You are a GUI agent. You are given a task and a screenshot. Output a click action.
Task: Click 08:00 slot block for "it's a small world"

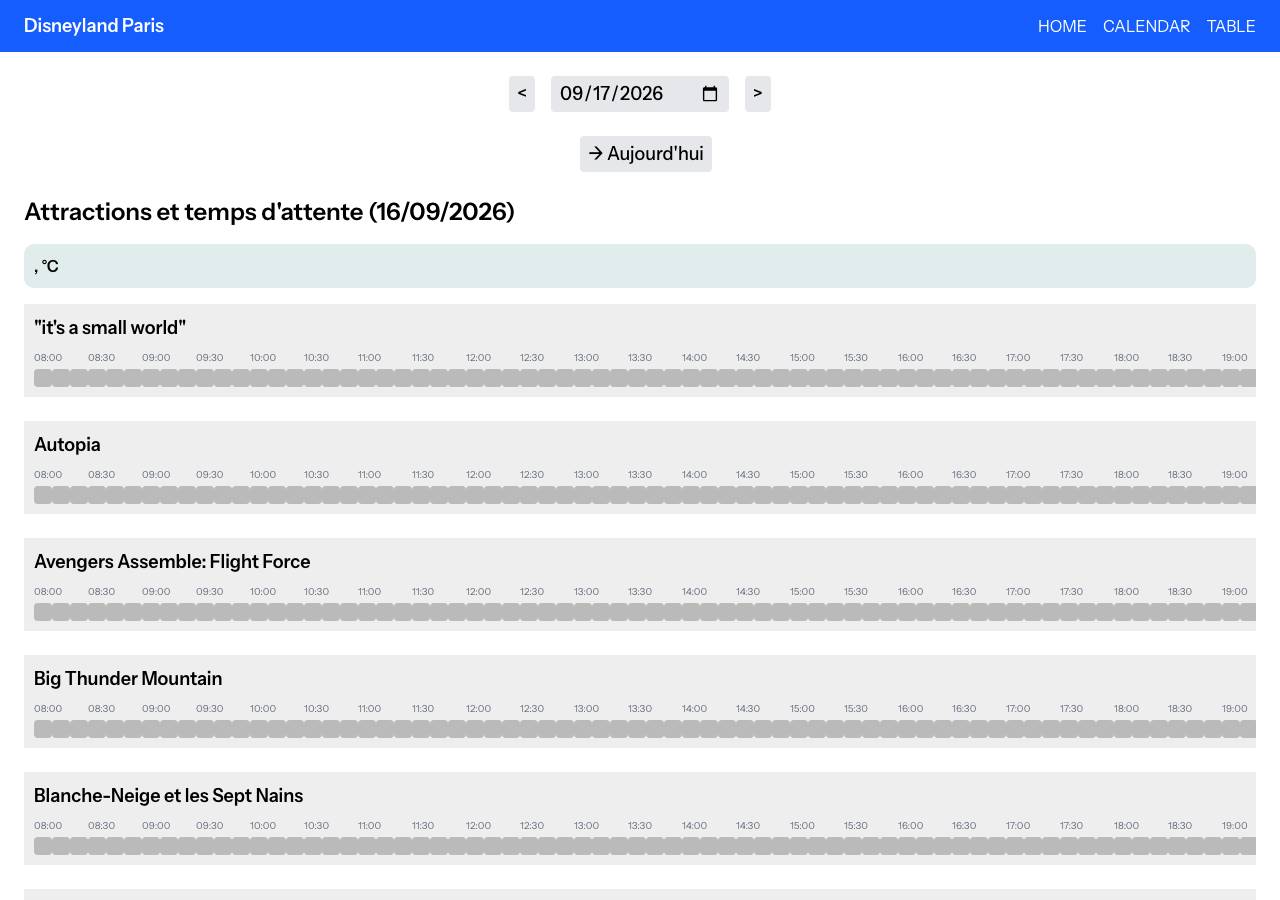click(x=43, y=378)
